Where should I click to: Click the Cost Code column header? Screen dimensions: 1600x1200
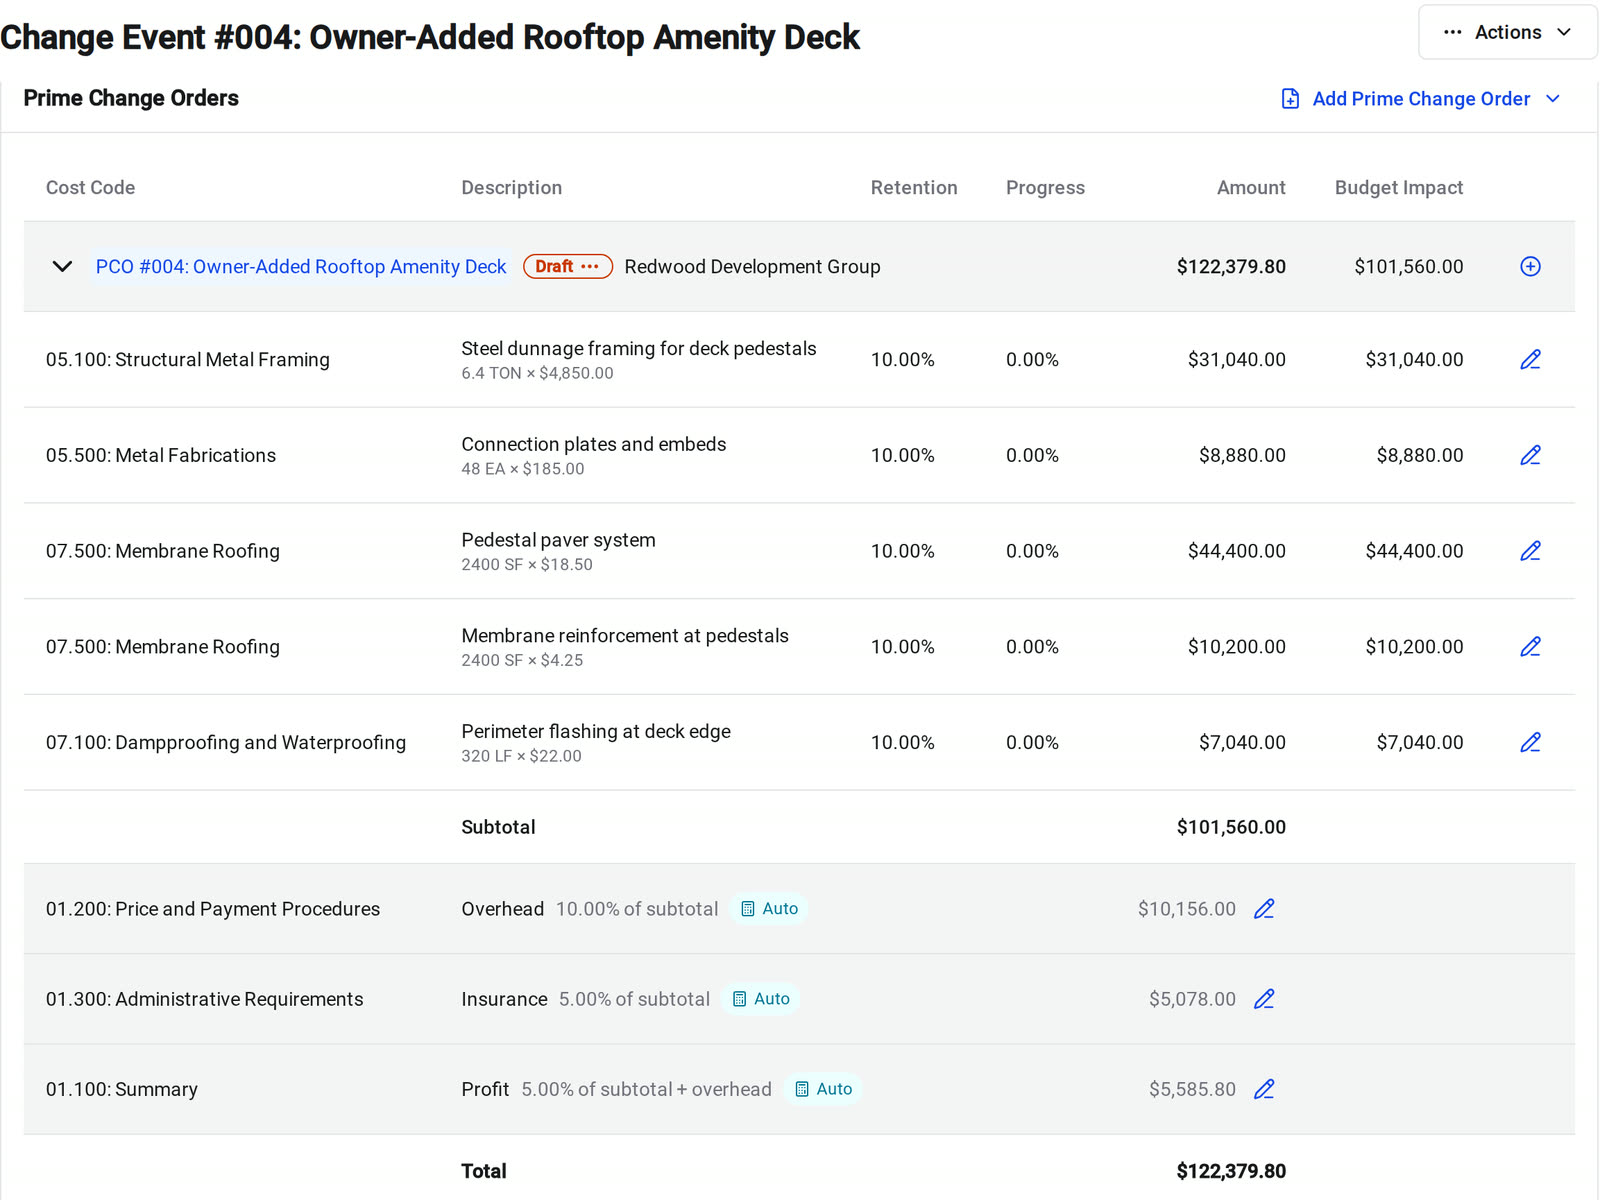(90, 188)
